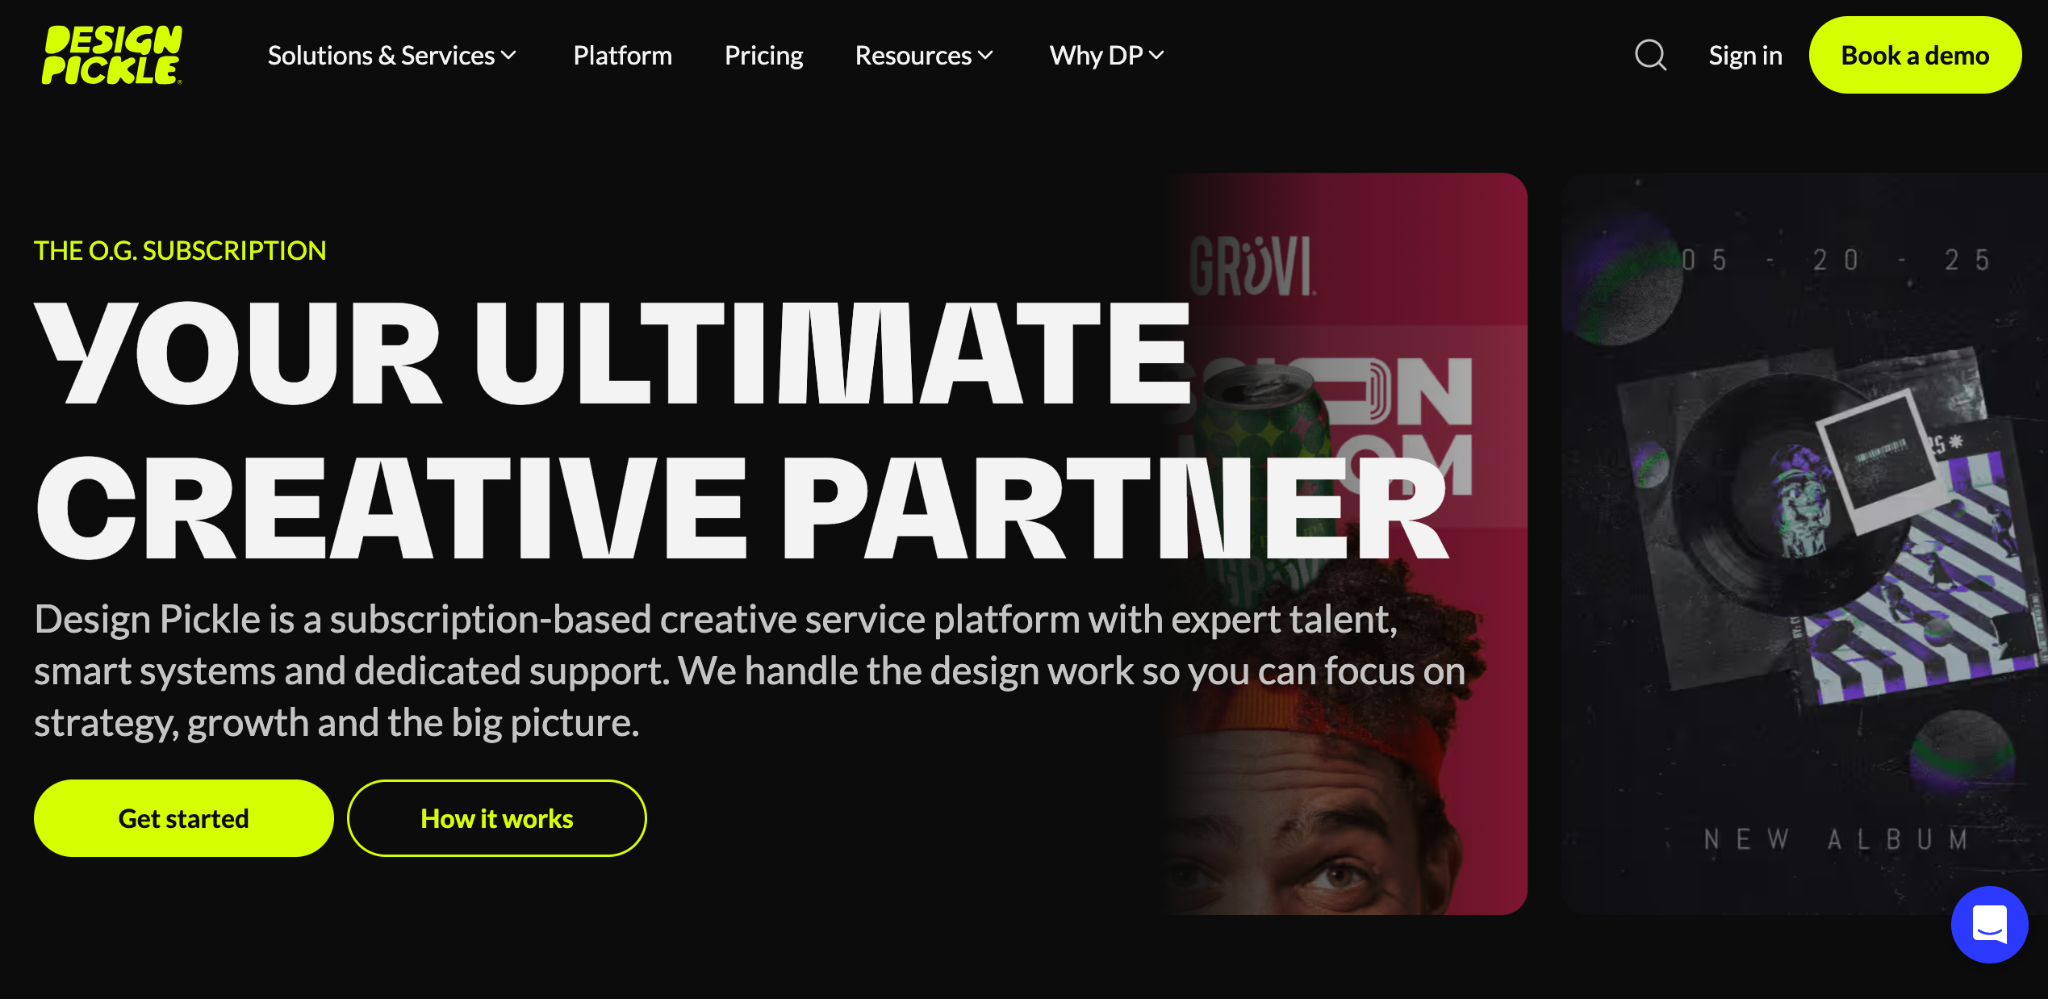
Task: Open the blue chat widget icon
Action: coord(1989,924)
